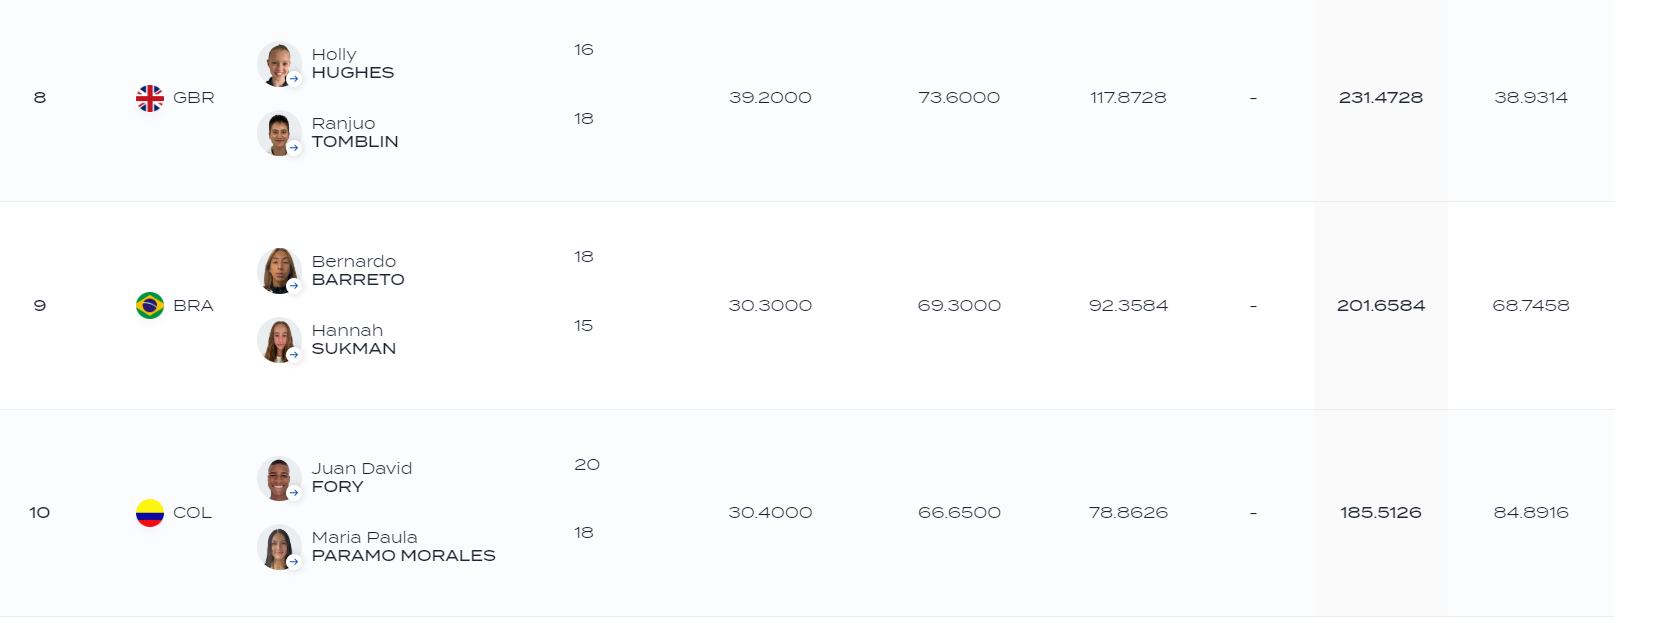Open Hannah SUKMAN athlete link
This screenshot has width=1656, height=623.
click(x=354, y=339)
